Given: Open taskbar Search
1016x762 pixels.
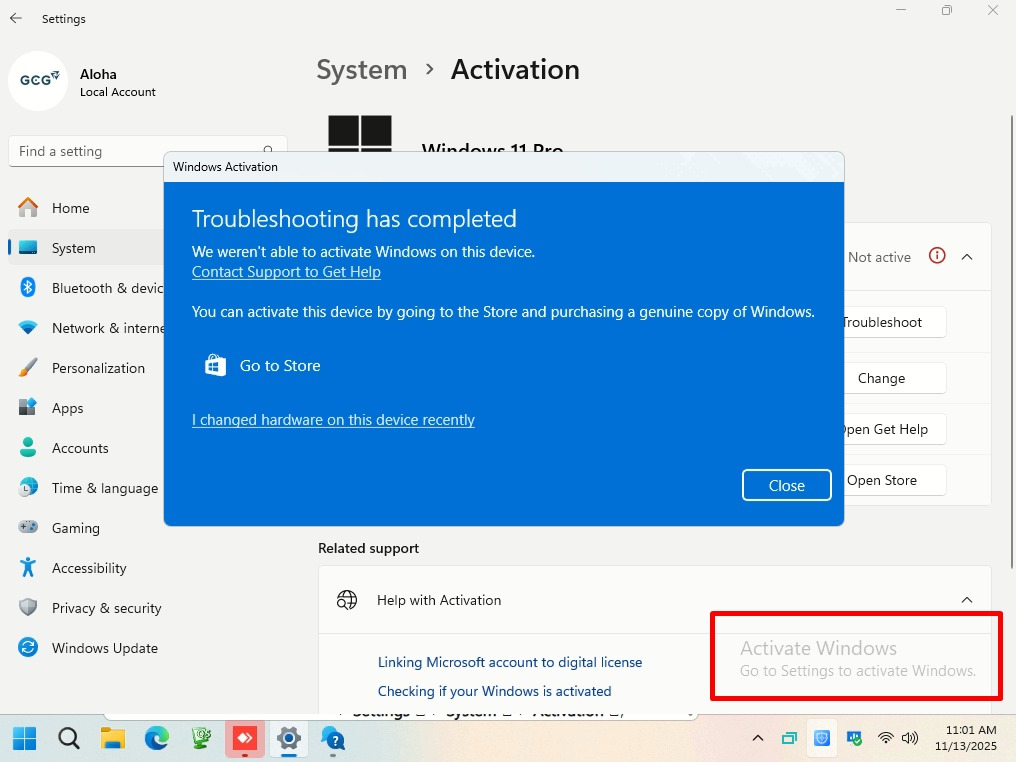Looking at the screenshot, I should (69, 739).
